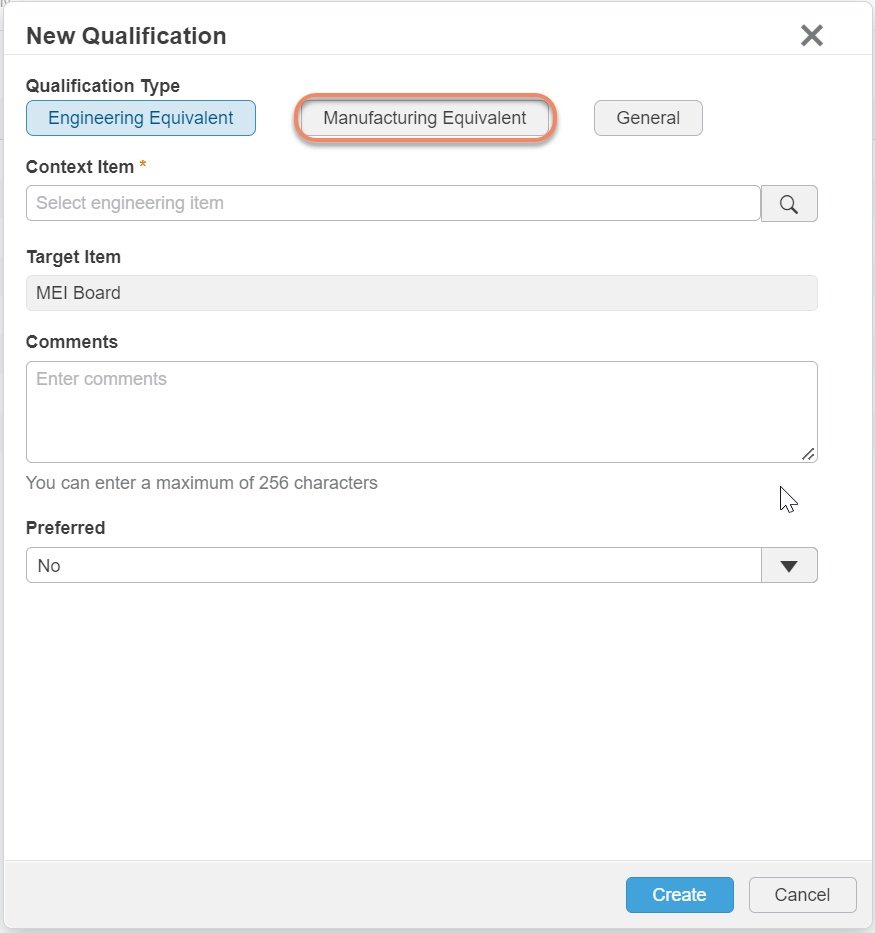Click the MEI Board target item field
Image resolution: width=875 pixels, height=933 pixels.
coord(421,293)
